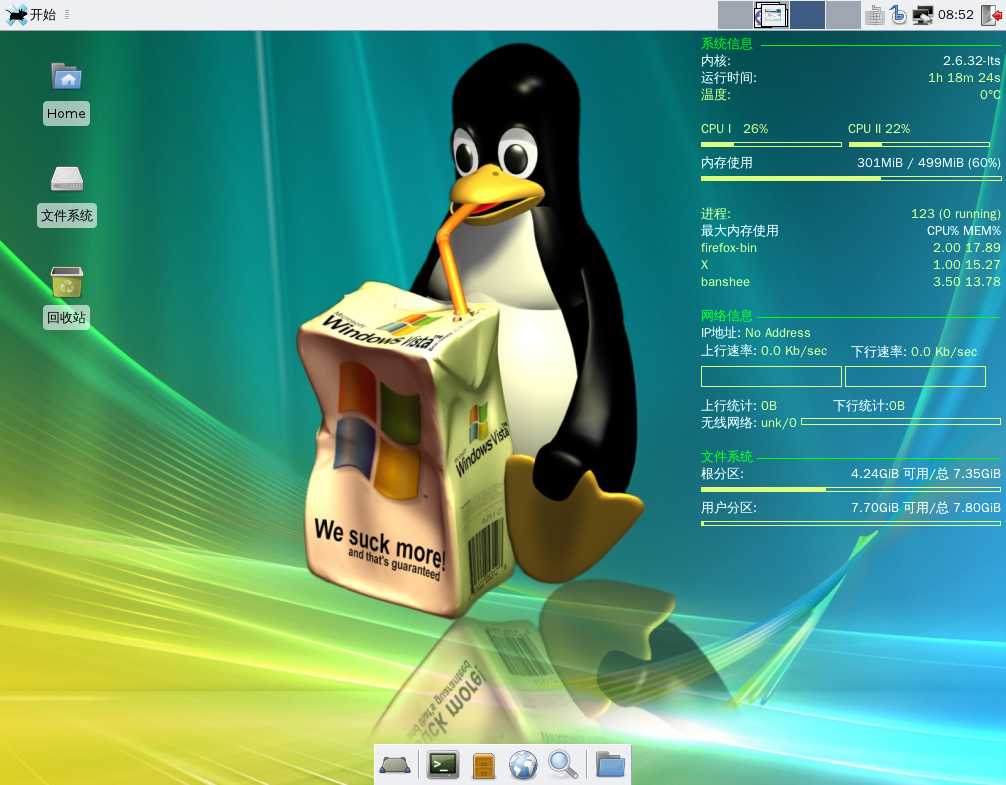Click the 上行统计 0B upload total
1006x785 pixels.
coord(738,405)
